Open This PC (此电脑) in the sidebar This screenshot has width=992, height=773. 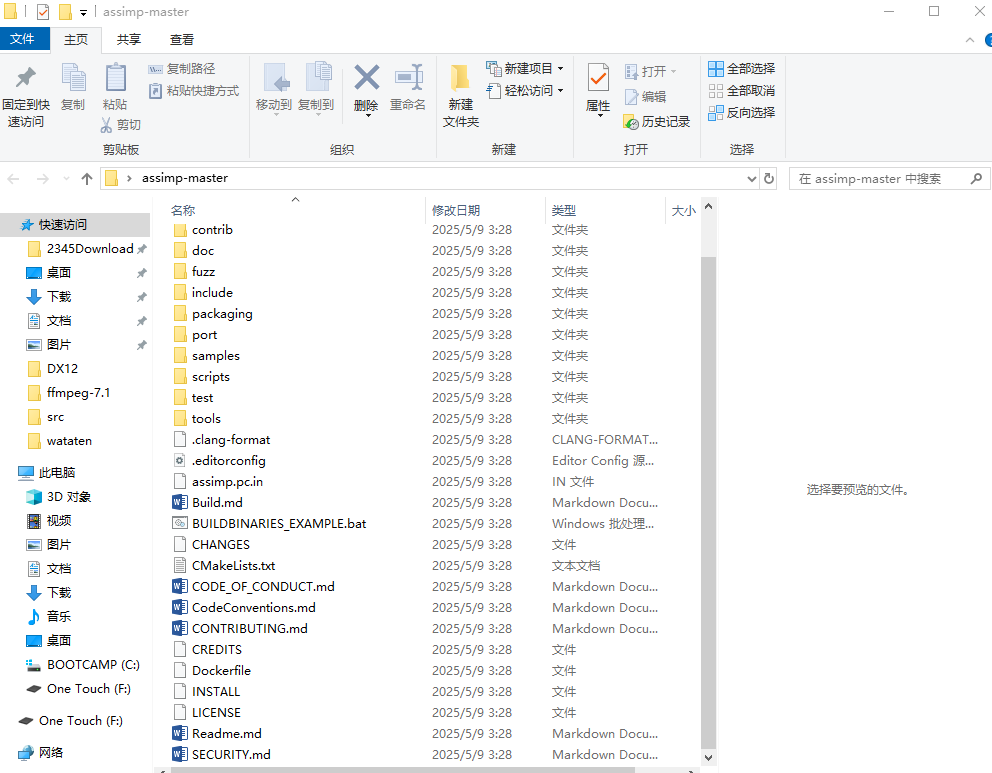point(57,473)
